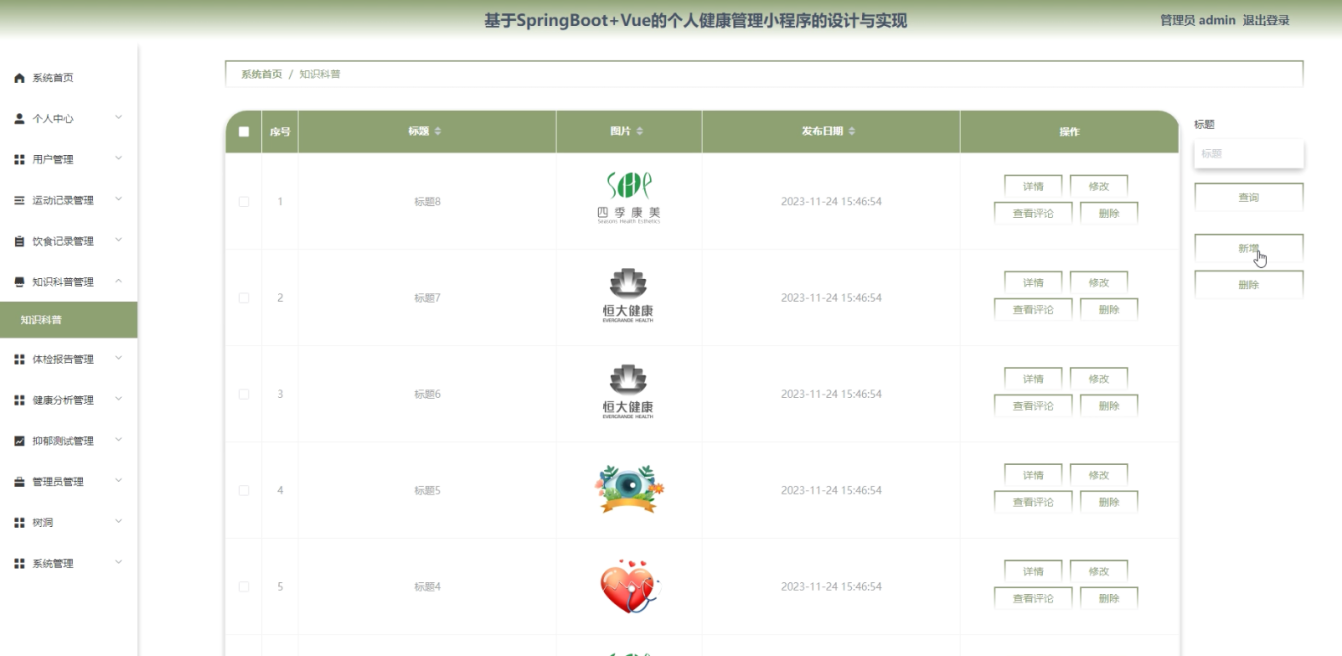Screen dimensions: 1342x656
Task: Click the 四季康美 image thumbnail in row 1
Action: (x=628, y=198)
